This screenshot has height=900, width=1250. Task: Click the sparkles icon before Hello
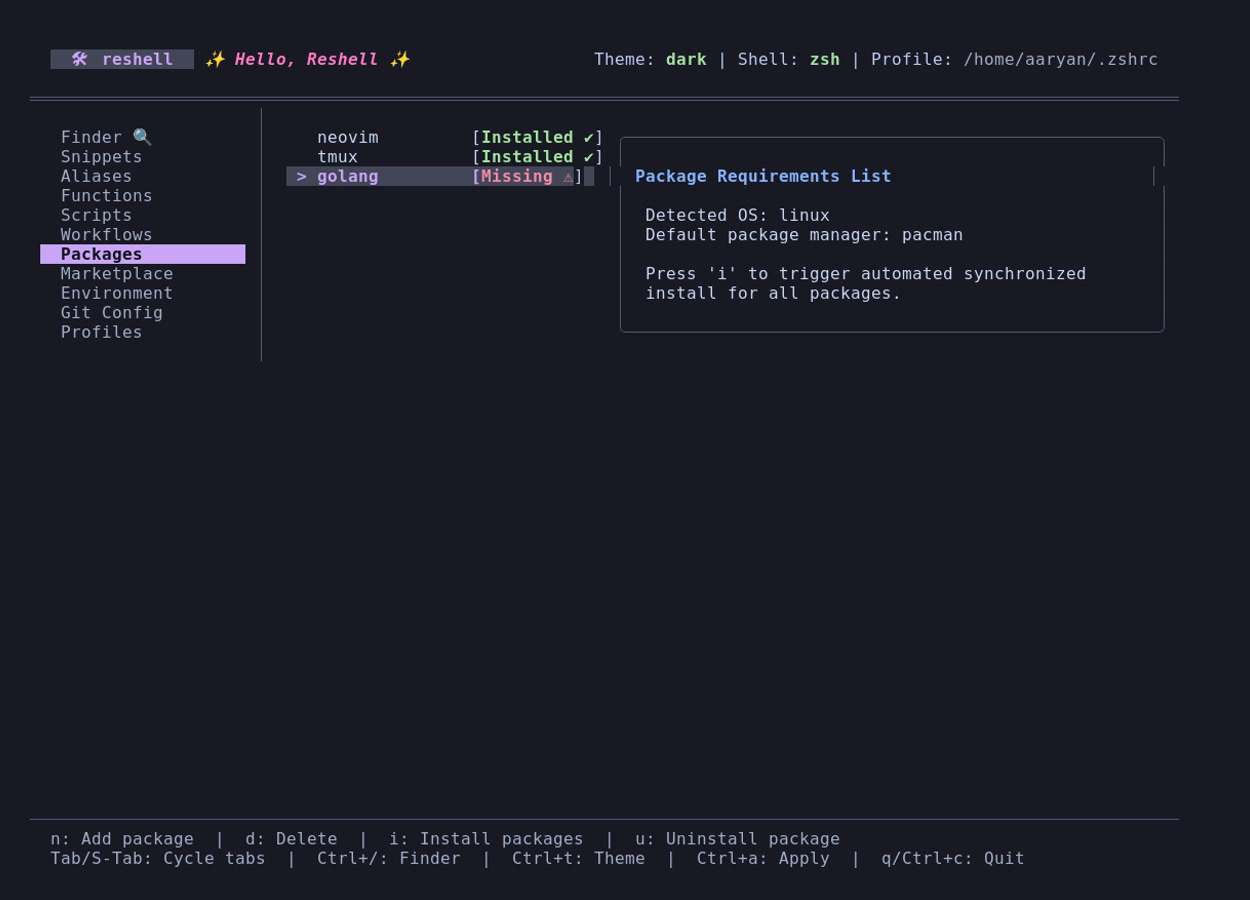(x=215, y=59)
